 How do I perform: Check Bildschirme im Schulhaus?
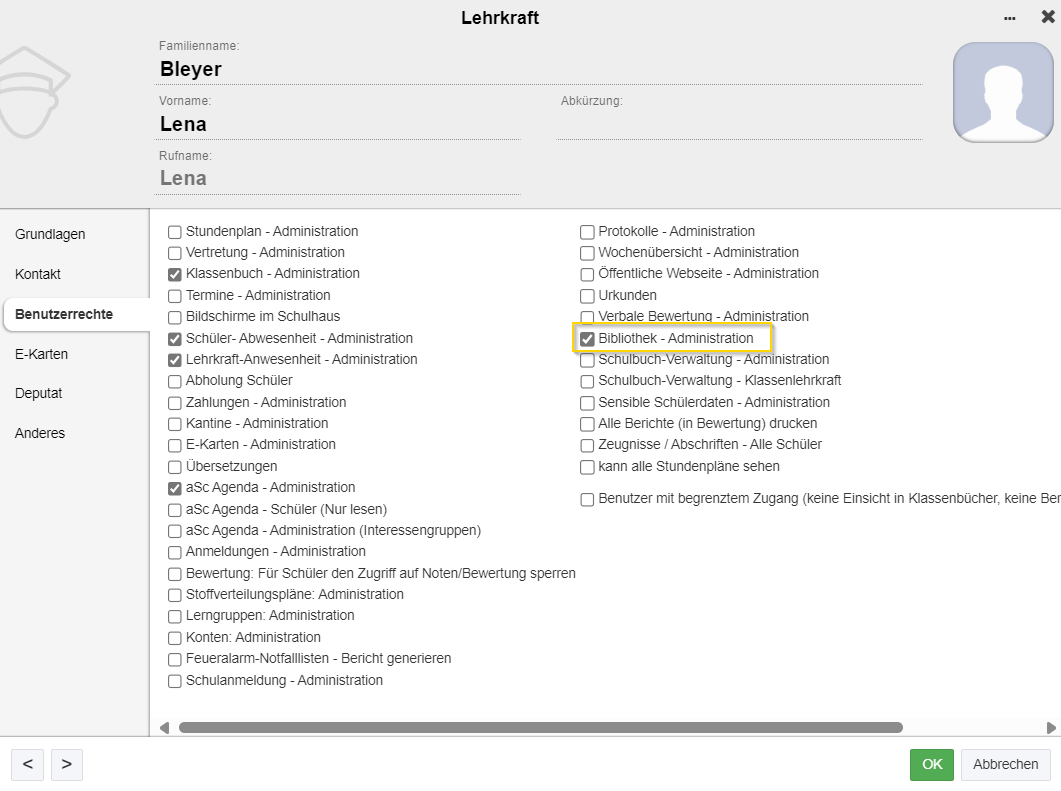175,317
